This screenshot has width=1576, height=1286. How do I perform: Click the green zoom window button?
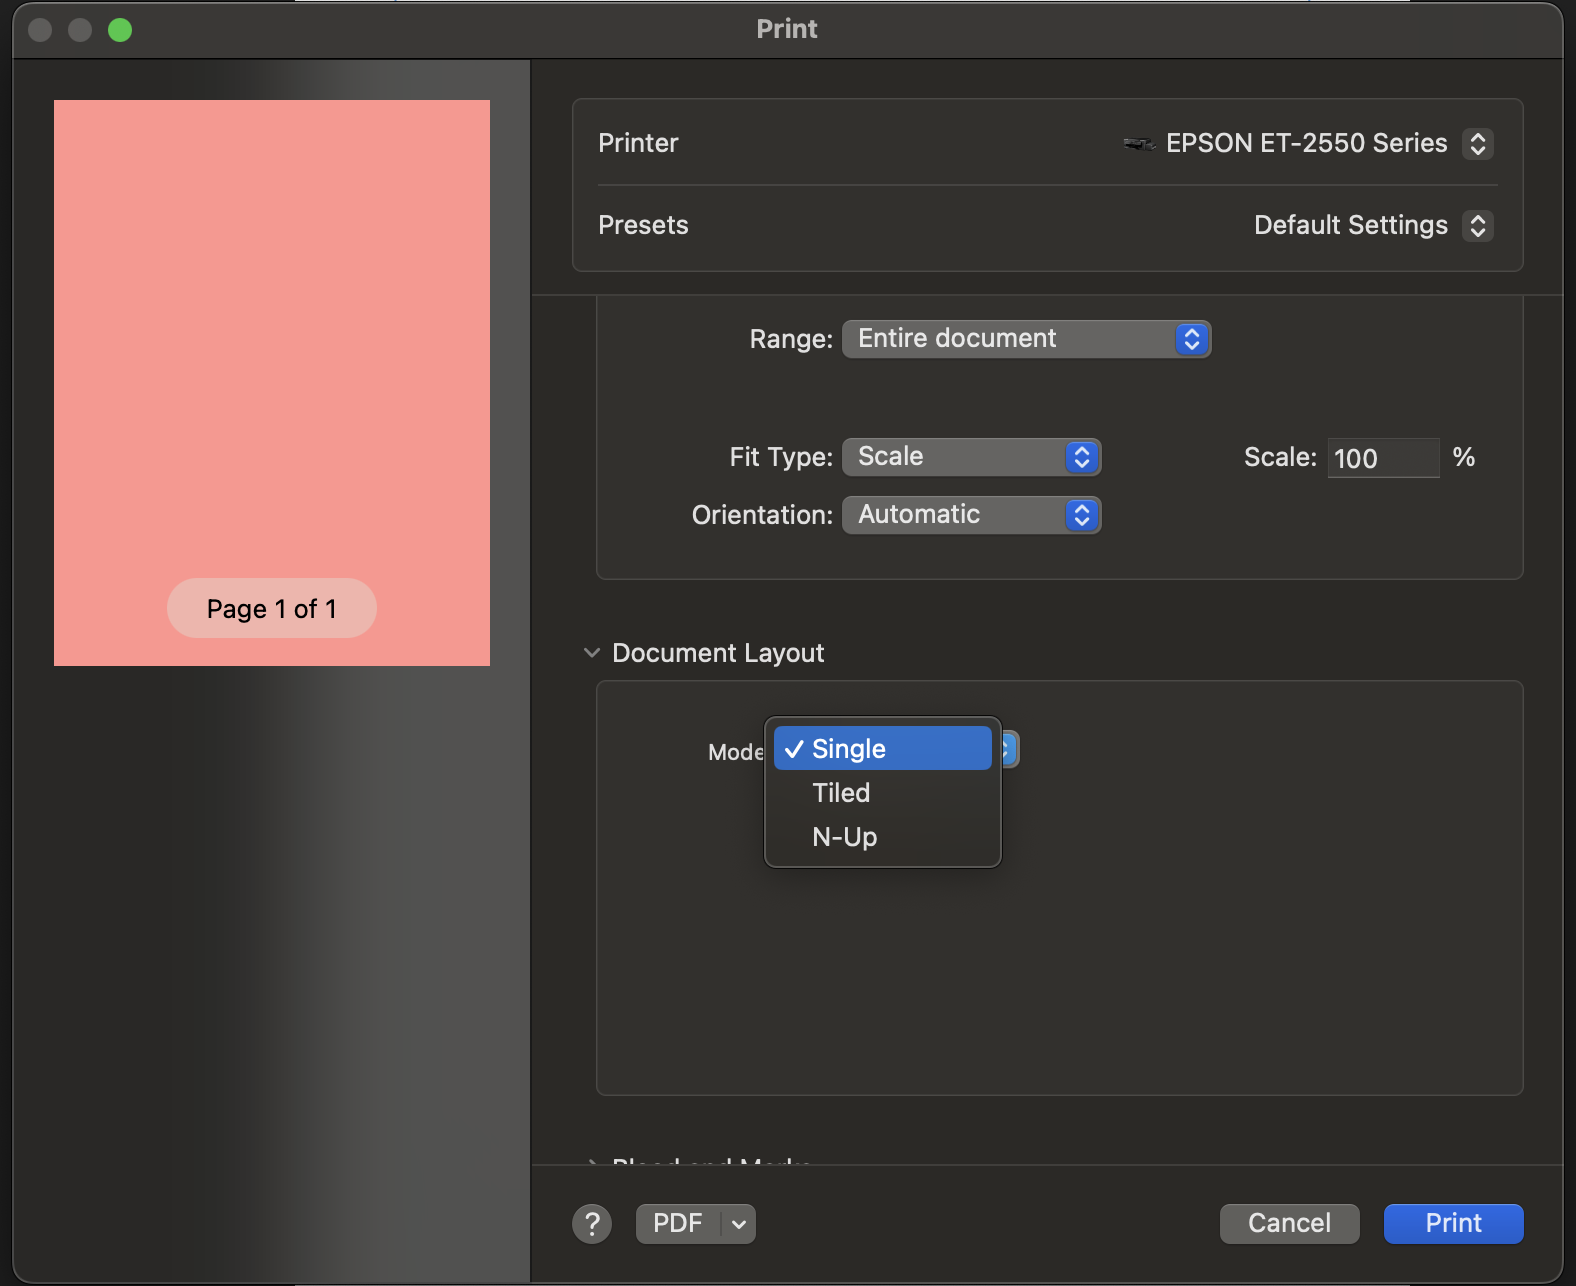point(120,30)
